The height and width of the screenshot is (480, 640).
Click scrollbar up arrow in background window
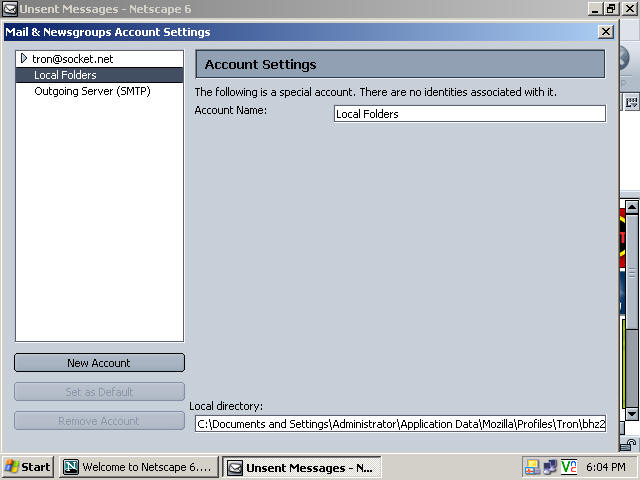click(632, 207)
